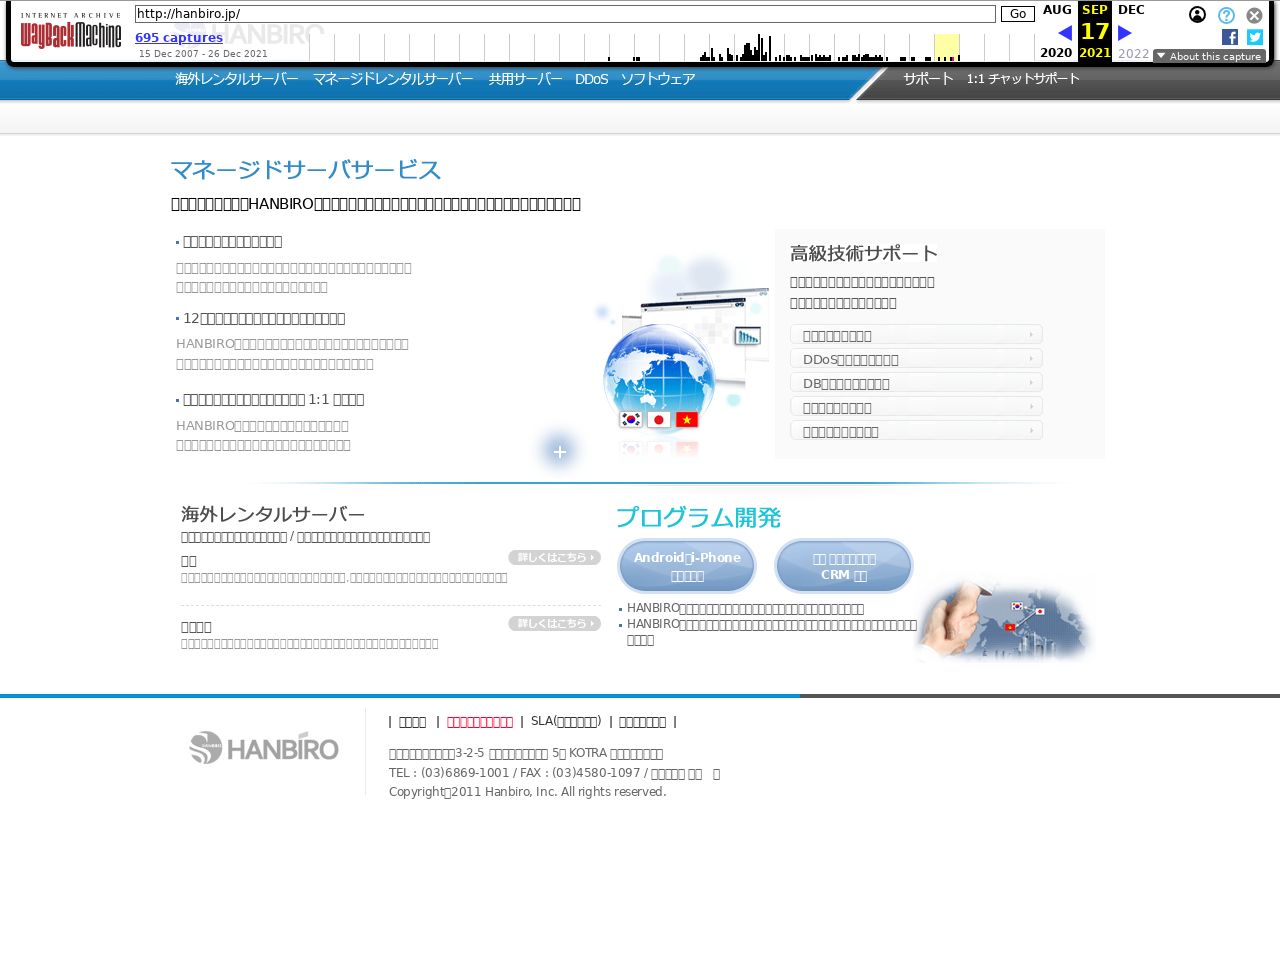
Task: Open the SLA footer link
Action: coord(566,721)
